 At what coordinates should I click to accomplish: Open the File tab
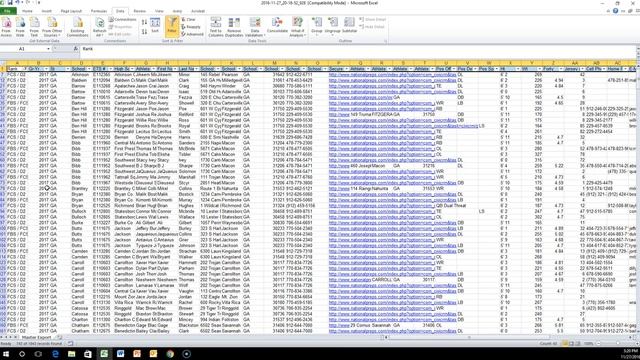pyautogui.click(x=8, y=11)
